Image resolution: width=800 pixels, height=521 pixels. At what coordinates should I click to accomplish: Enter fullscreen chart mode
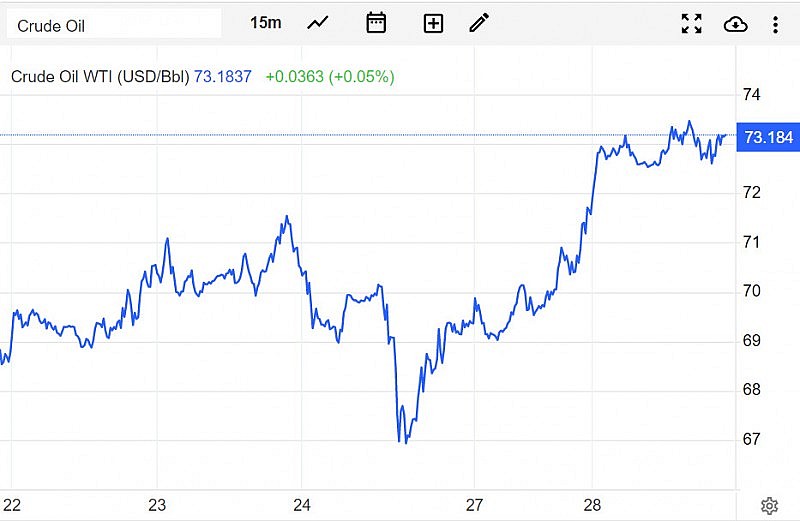pyautogui.click(x=691, y=23)
